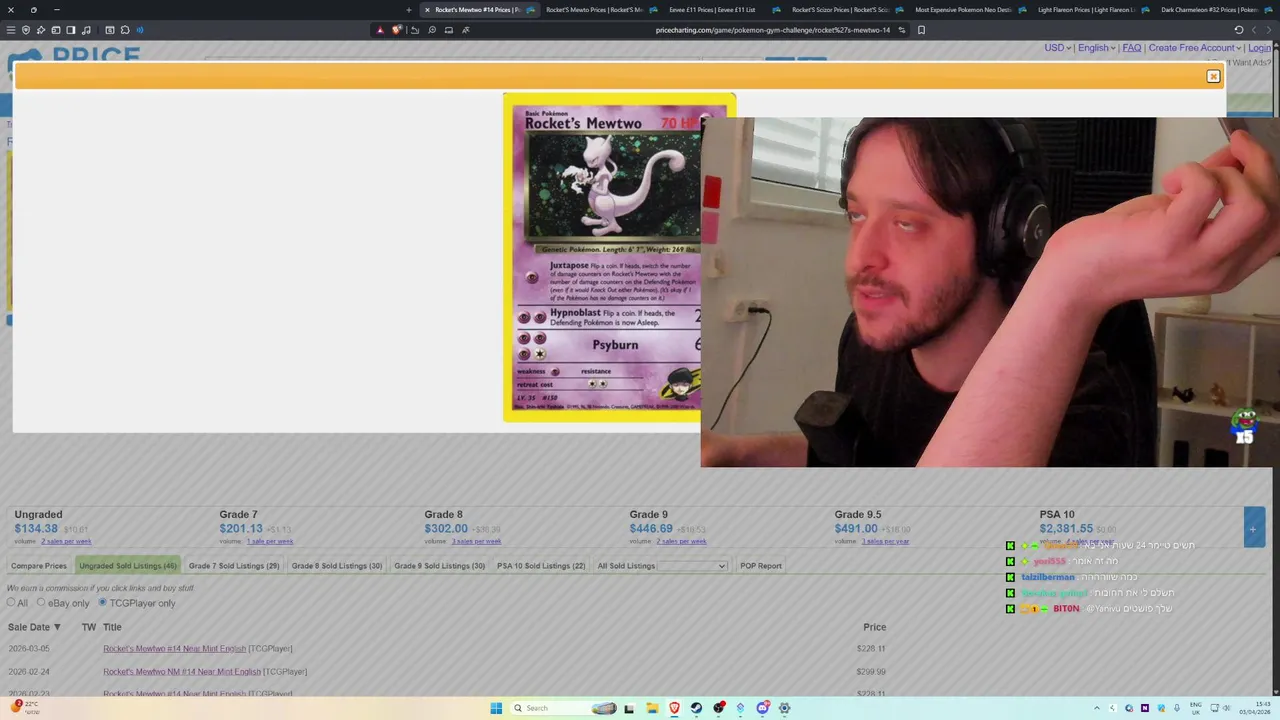
Task: Close the Rocket's Mewtwo #14 tab
Action: 428,10
